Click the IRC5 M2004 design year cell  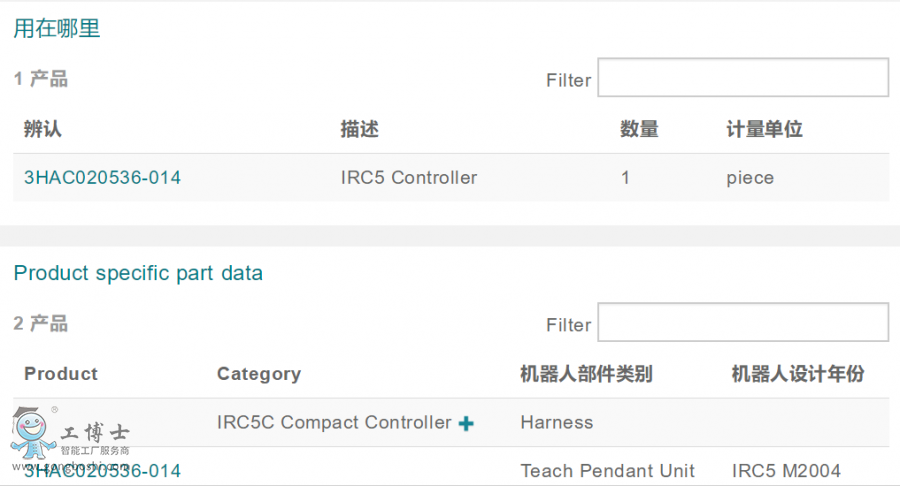pyautogui.click(x=786, y=471)
